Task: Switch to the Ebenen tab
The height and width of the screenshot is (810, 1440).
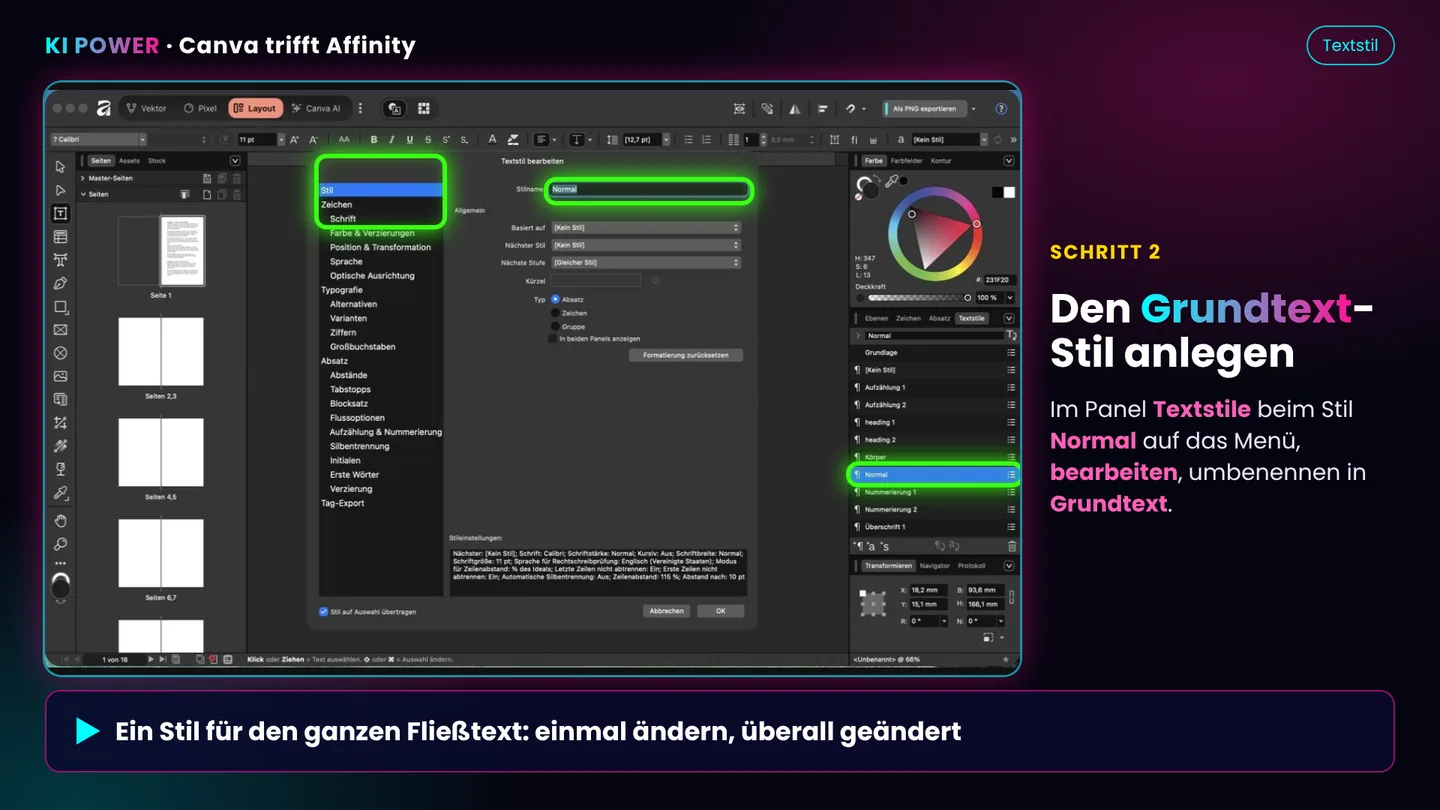Action: [876, 318]
